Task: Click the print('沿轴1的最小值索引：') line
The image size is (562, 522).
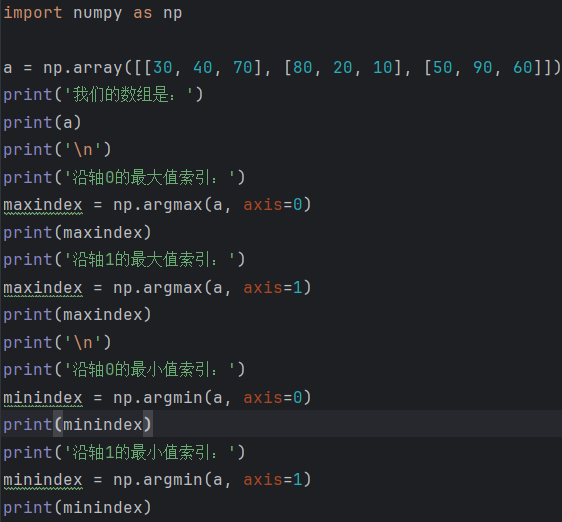Action: click(x=124, y=452)
